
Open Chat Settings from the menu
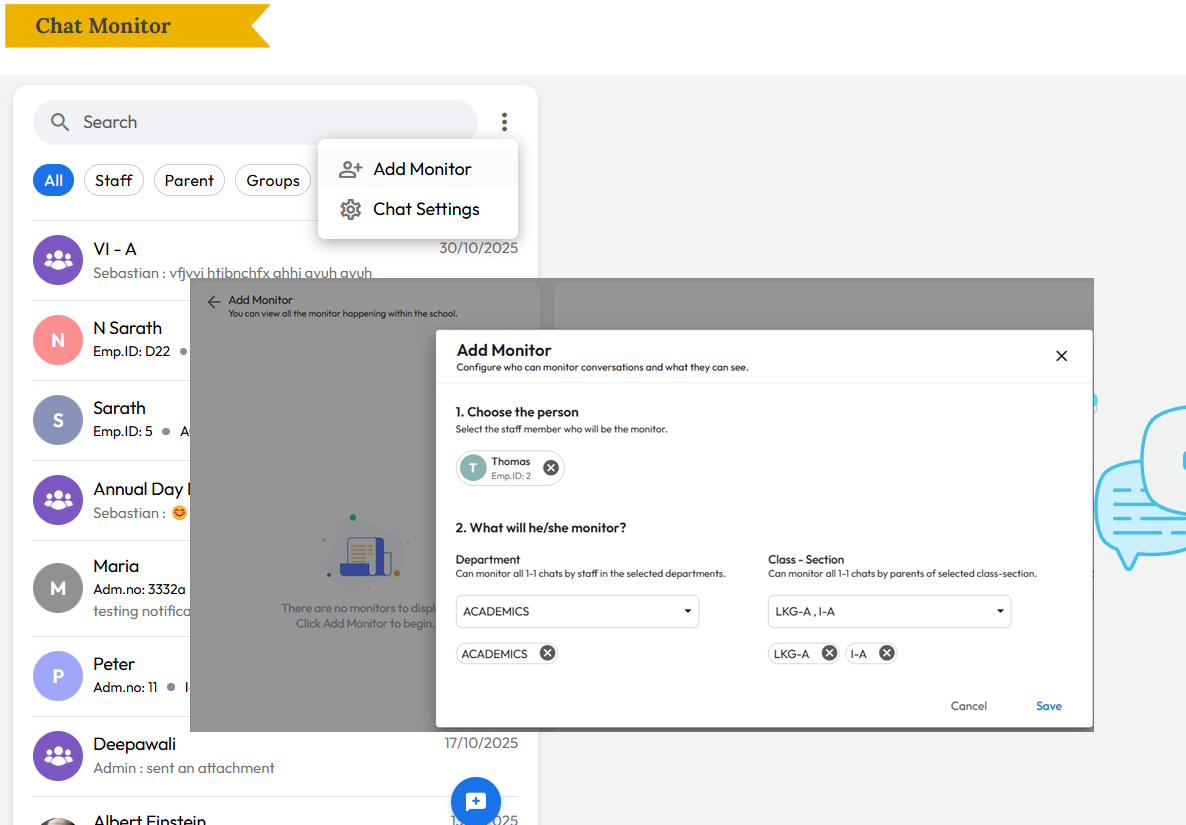pos(425,209)
